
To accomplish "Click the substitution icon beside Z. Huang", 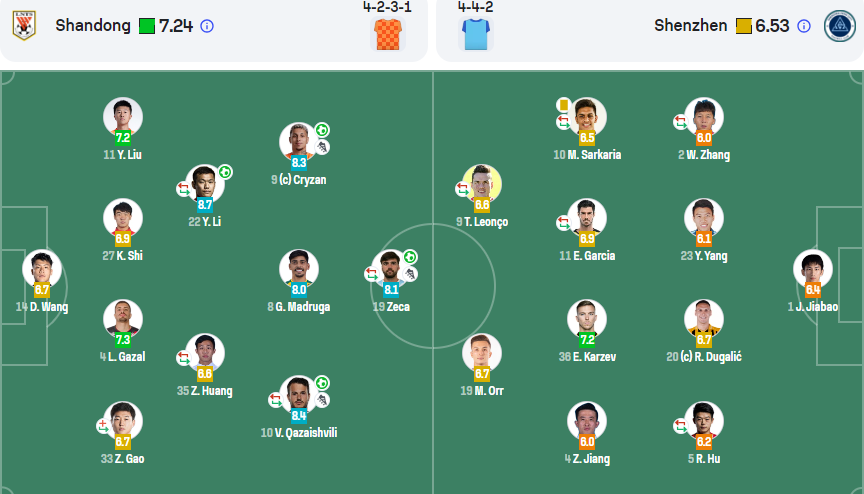I will pyautogui.click(x=183, y=357).
